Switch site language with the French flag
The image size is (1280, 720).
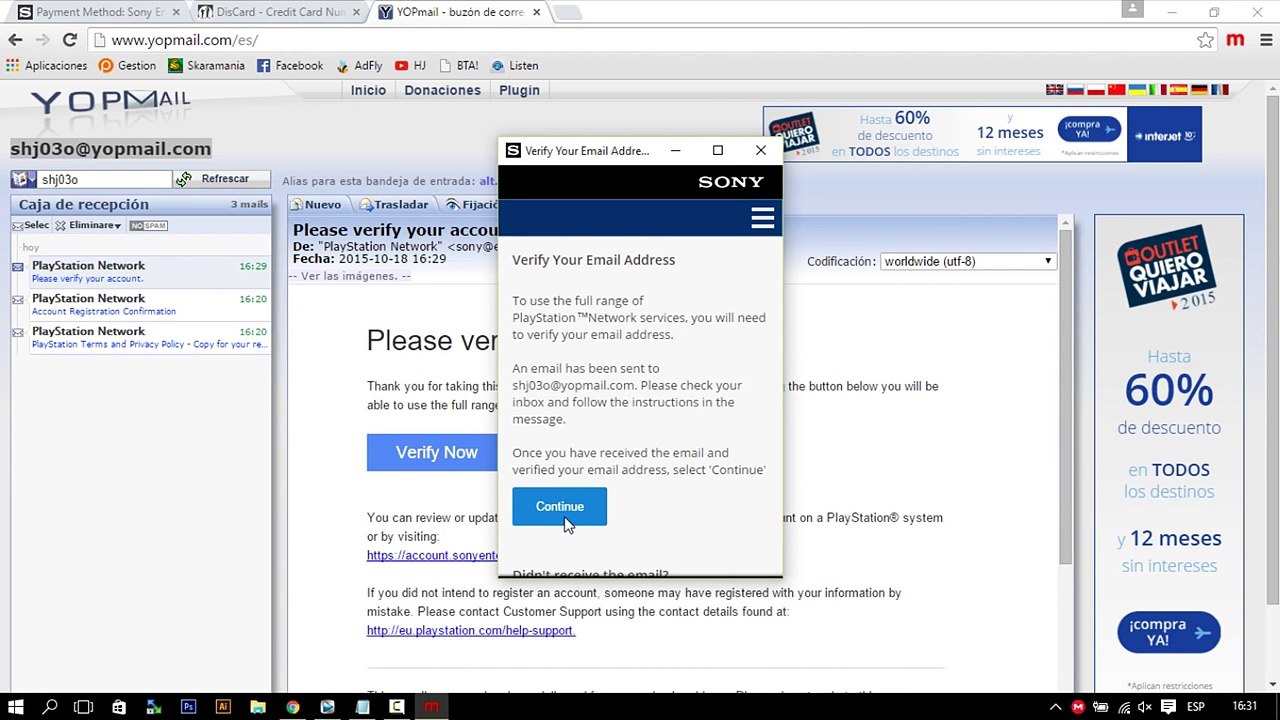point(1220,90)
